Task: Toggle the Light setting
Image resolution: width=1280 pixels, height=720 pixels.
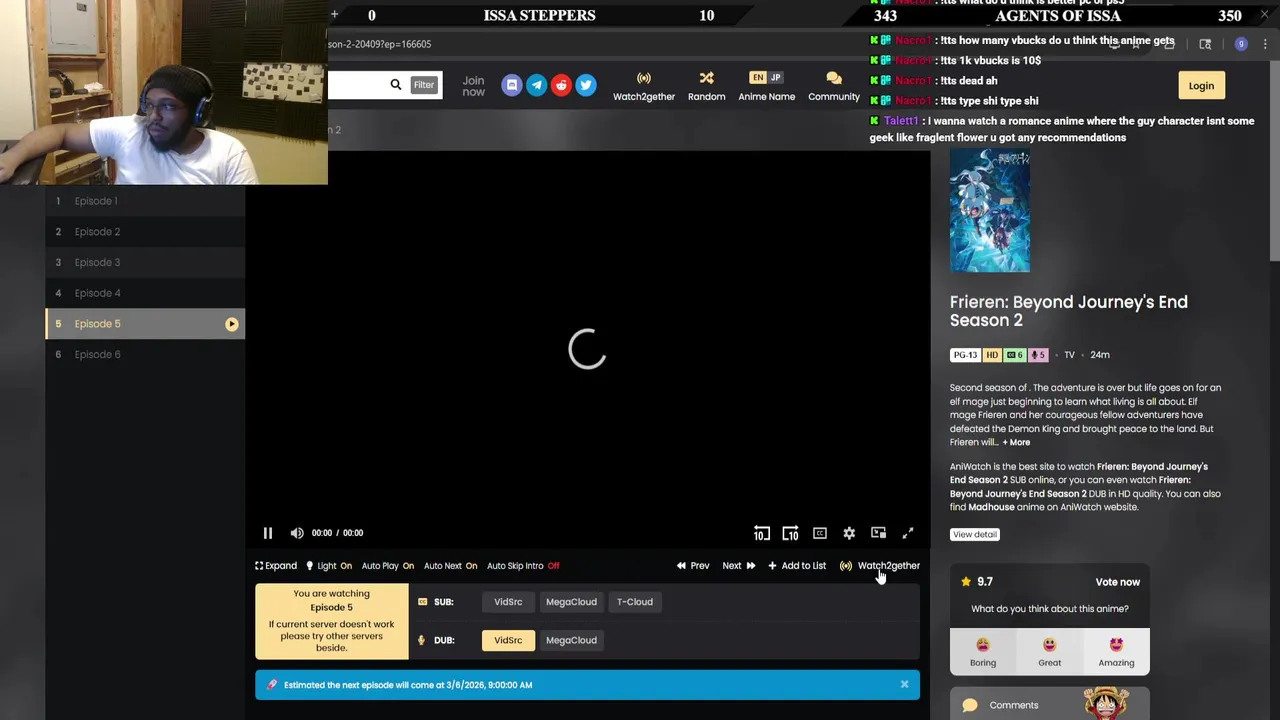Action: (329, 566)
